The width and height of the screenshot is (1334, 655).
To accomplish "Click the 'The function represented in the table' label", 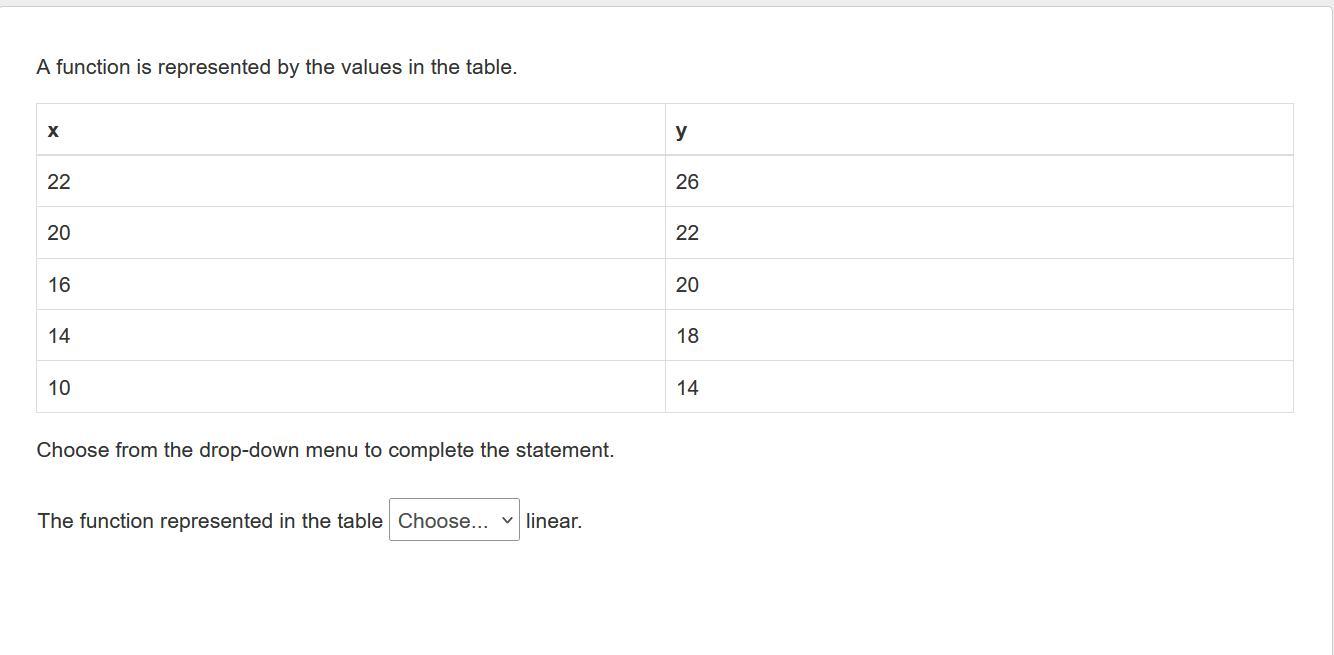I will click(x=210, y=521).
